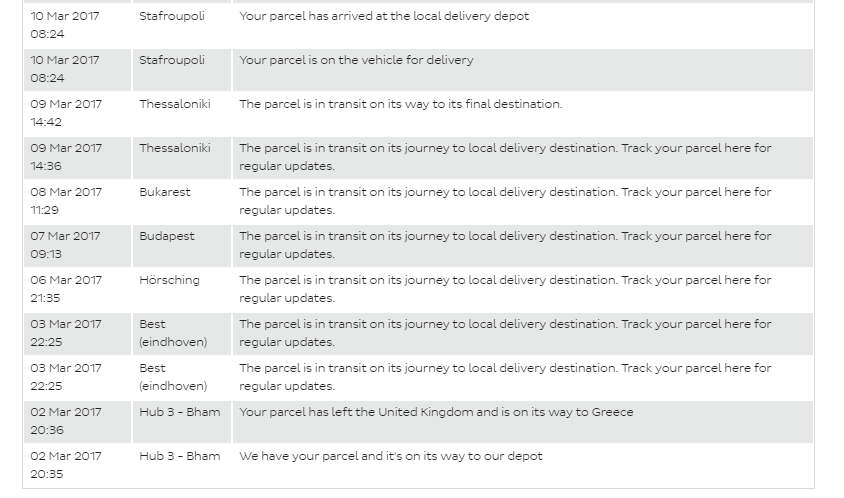Viewport: 844px width, 498px height.
Task: Click the 'left the United Kingdom' status message
Action: pos(436,412)
